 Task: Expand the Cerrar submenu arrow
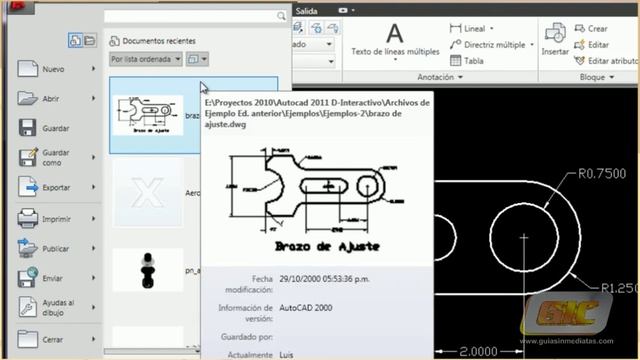coord(93,339)
